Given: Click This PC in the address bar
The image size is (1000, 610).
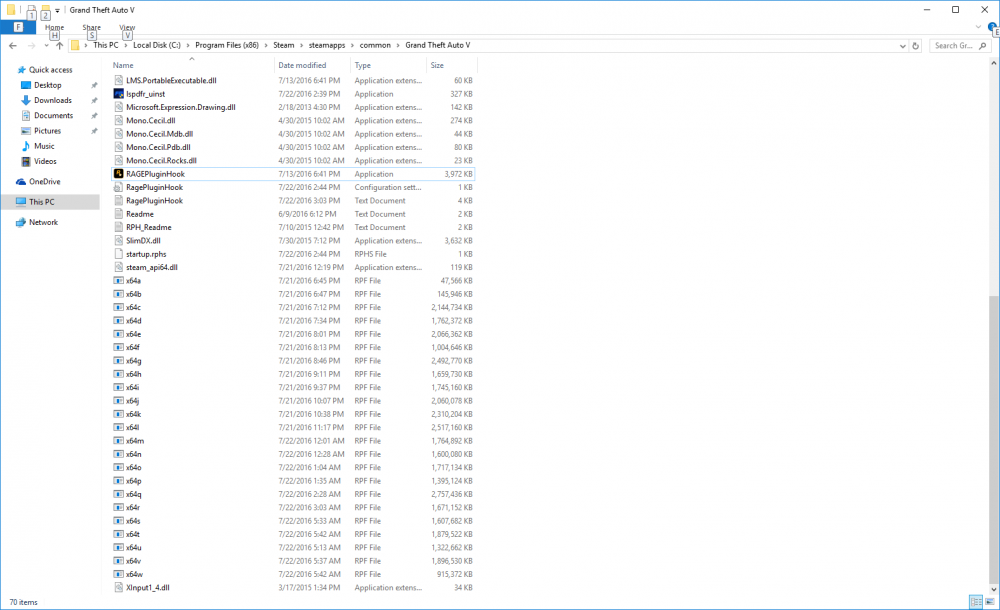Looking at the screenshot, I should tap(106, 45).
